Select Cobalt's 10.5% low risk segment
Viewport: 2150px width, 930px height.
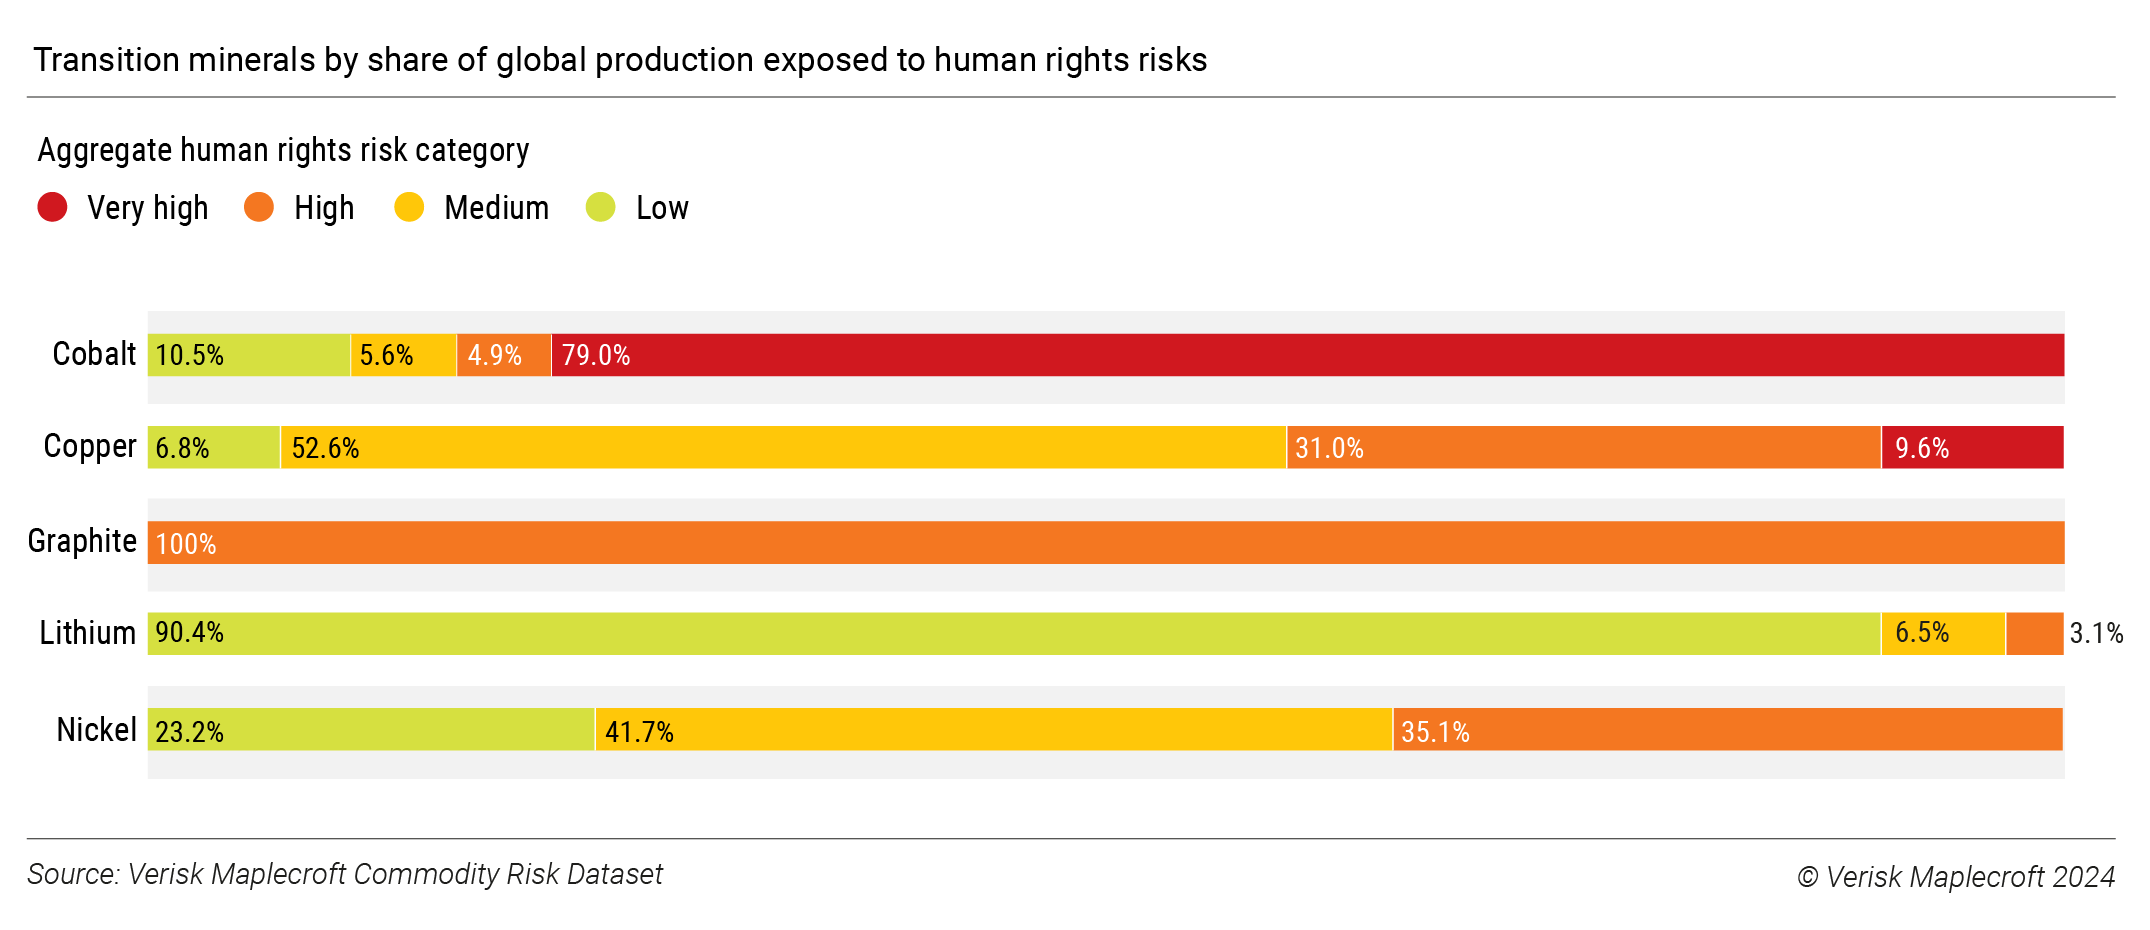[x=249, y=355]
